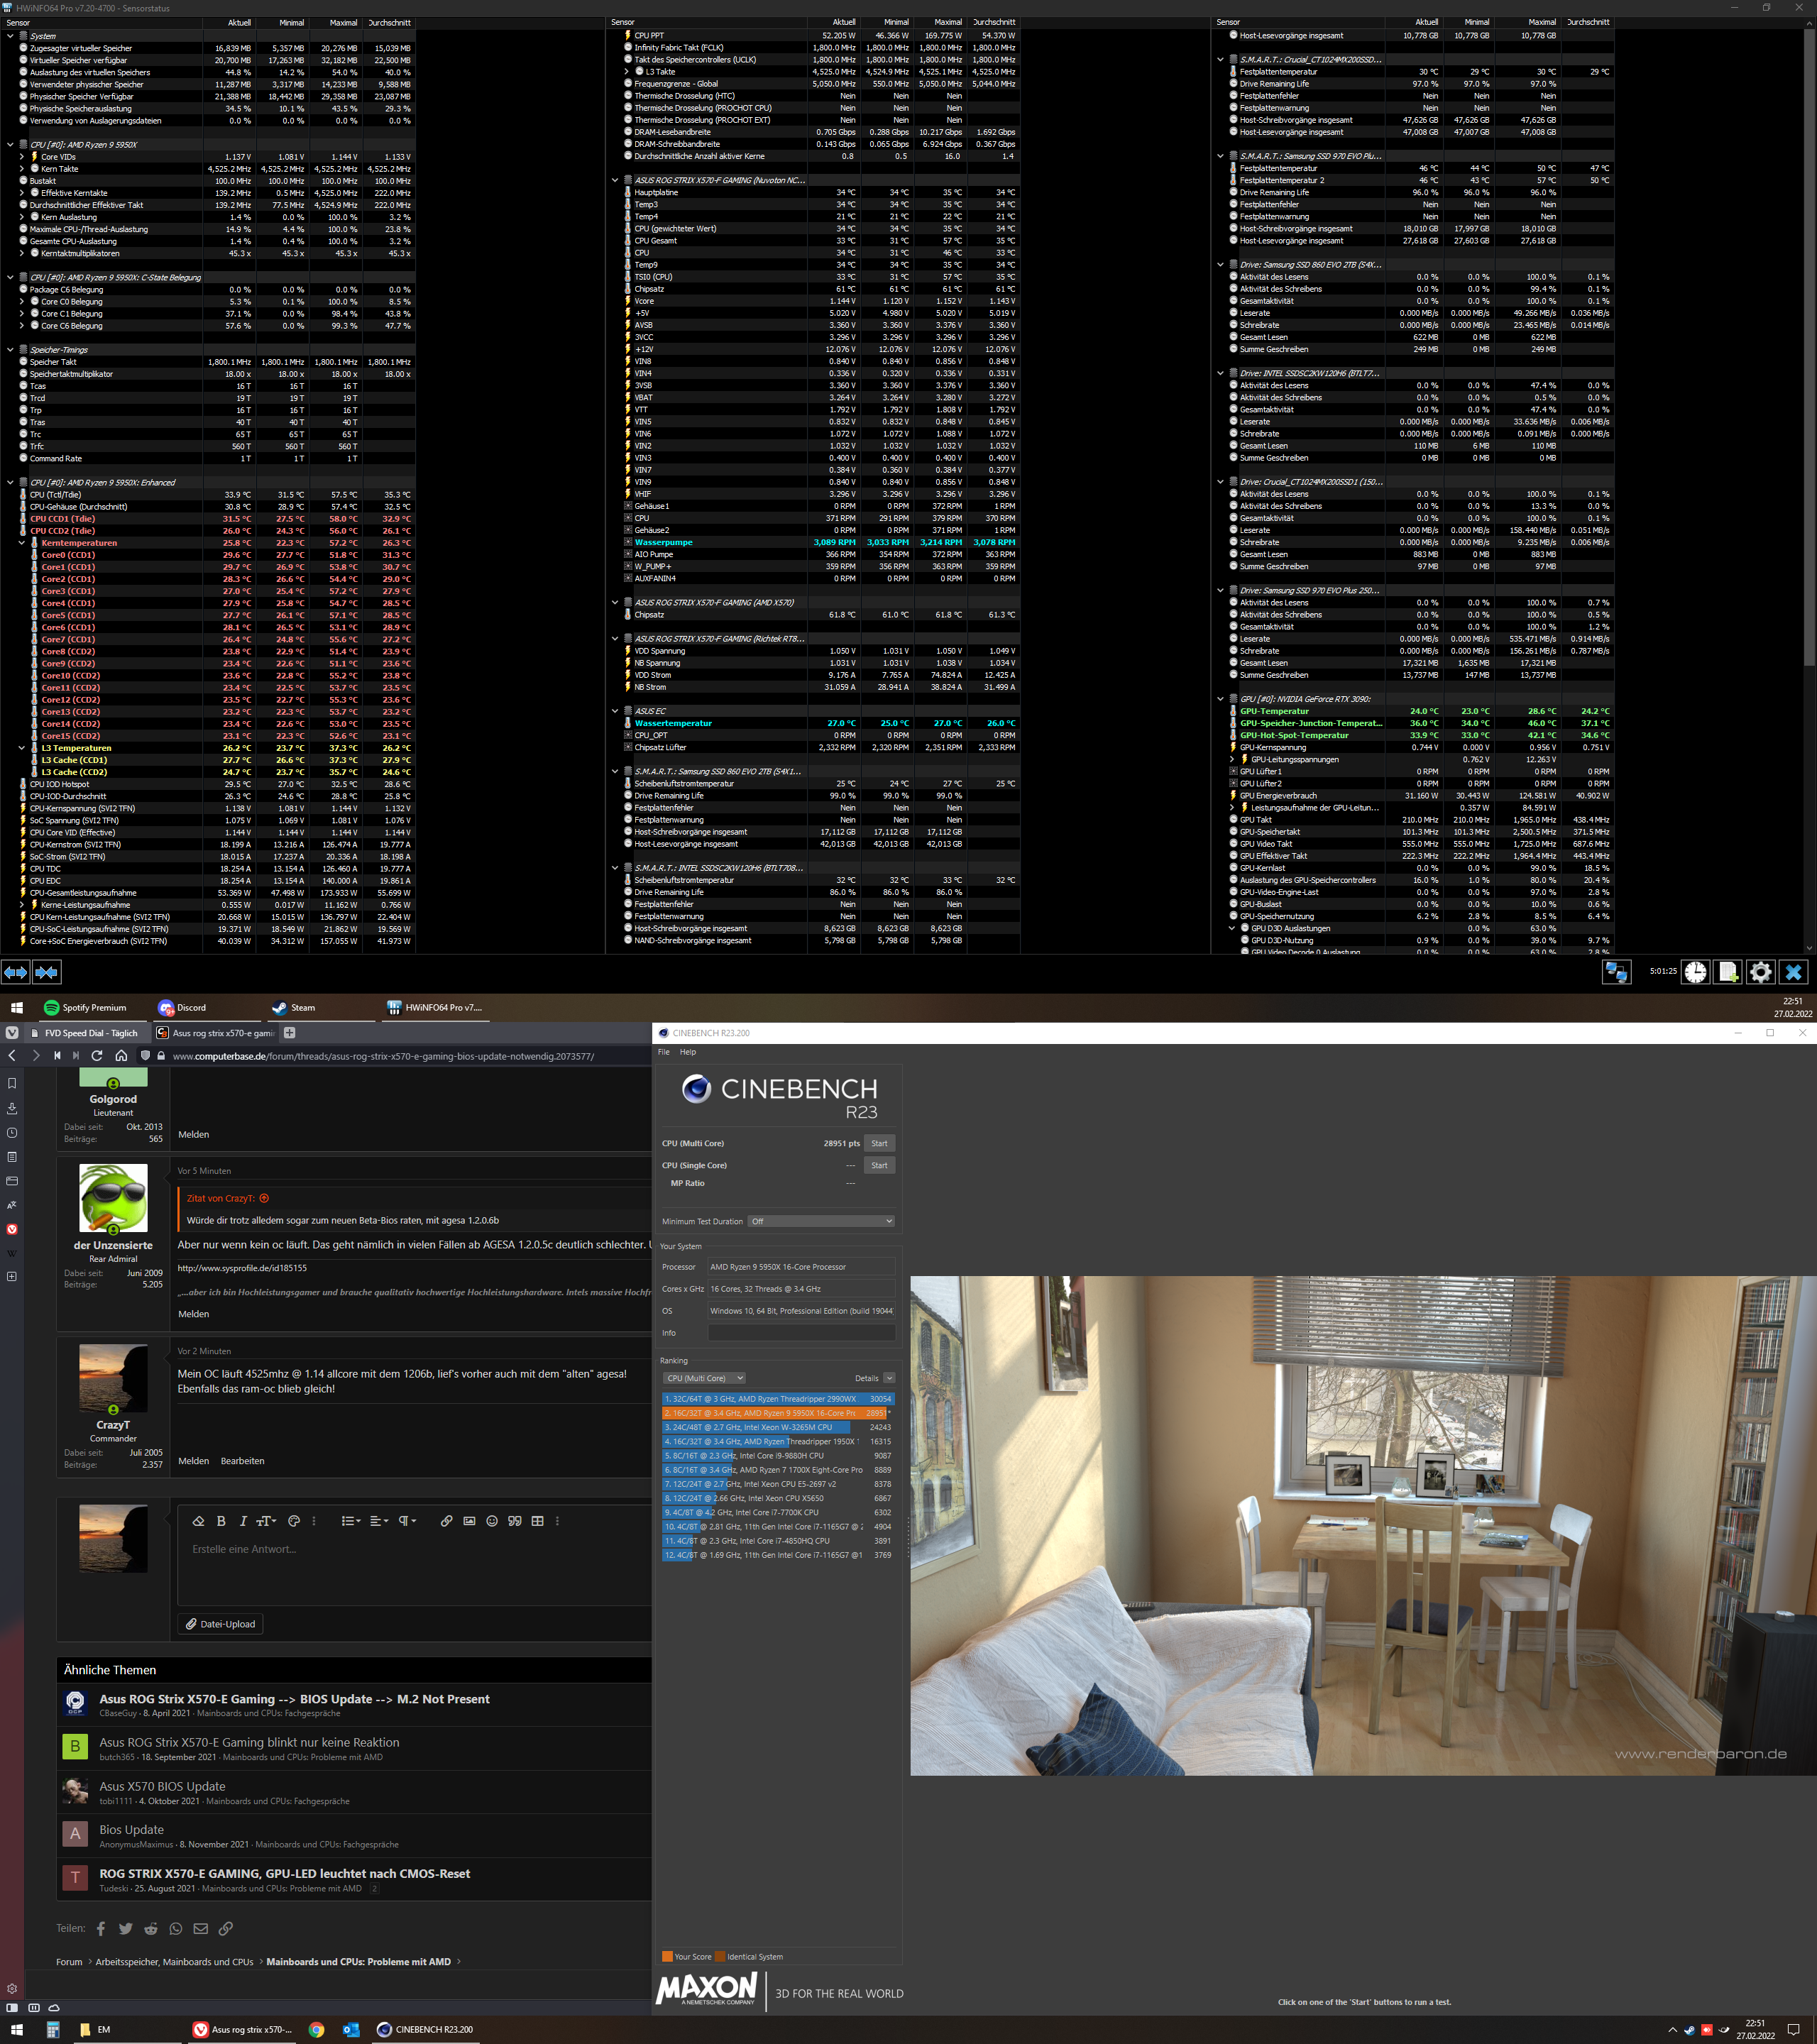Open Minimum Test Duration dropdown
The height and width of the screenshot is (2044, 1817).
tap(821, 1221)
